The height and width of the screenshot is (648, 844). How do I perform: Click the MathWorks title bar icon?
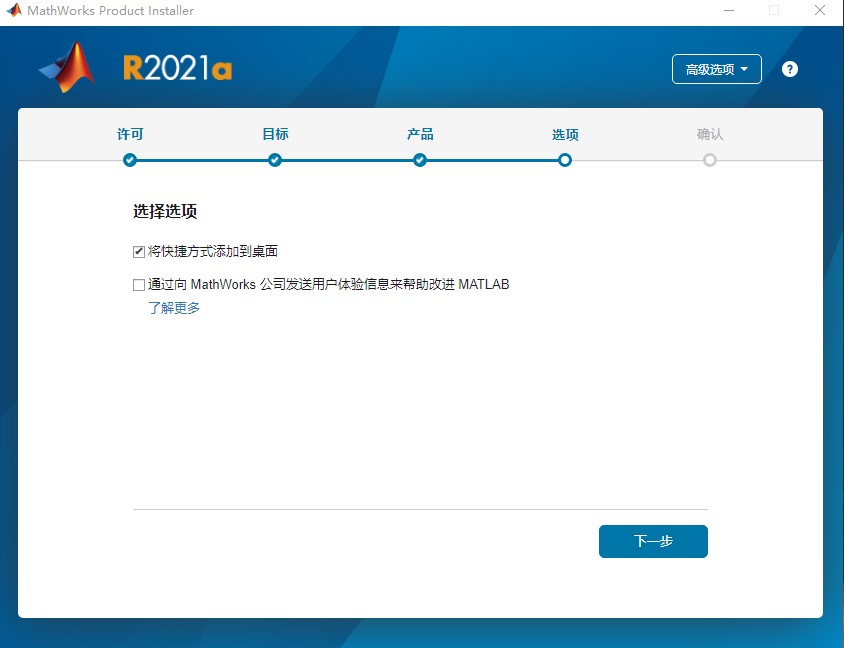click(14, 11)
